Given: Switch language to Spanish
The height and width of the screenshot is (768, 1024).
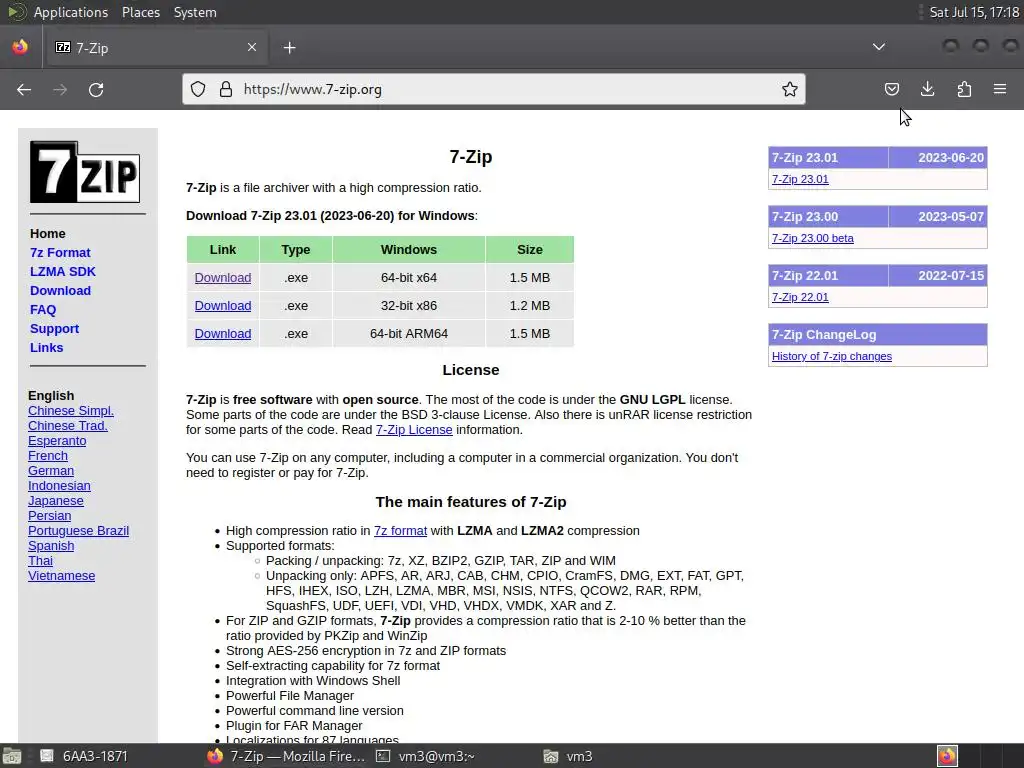Looking at the screenshot, I should pyautogui.click(x=51, y=546).
